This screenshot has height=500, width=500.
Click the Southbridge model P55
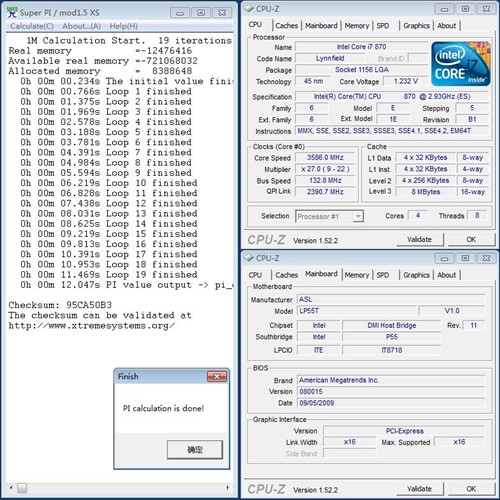tap(392, 337)
